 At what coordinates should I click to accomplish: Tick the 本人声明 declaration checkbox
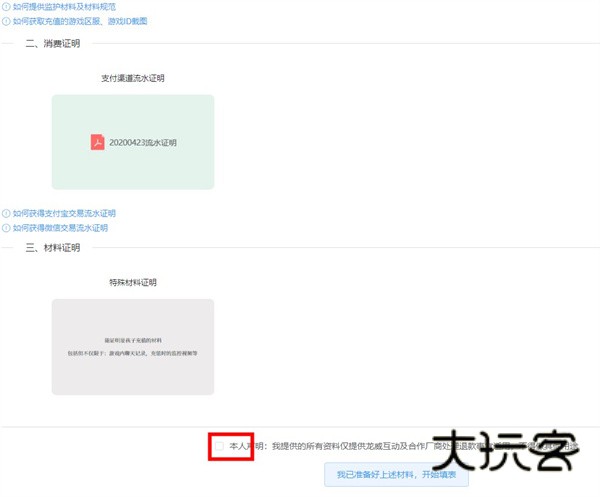[x=220, y=446]
